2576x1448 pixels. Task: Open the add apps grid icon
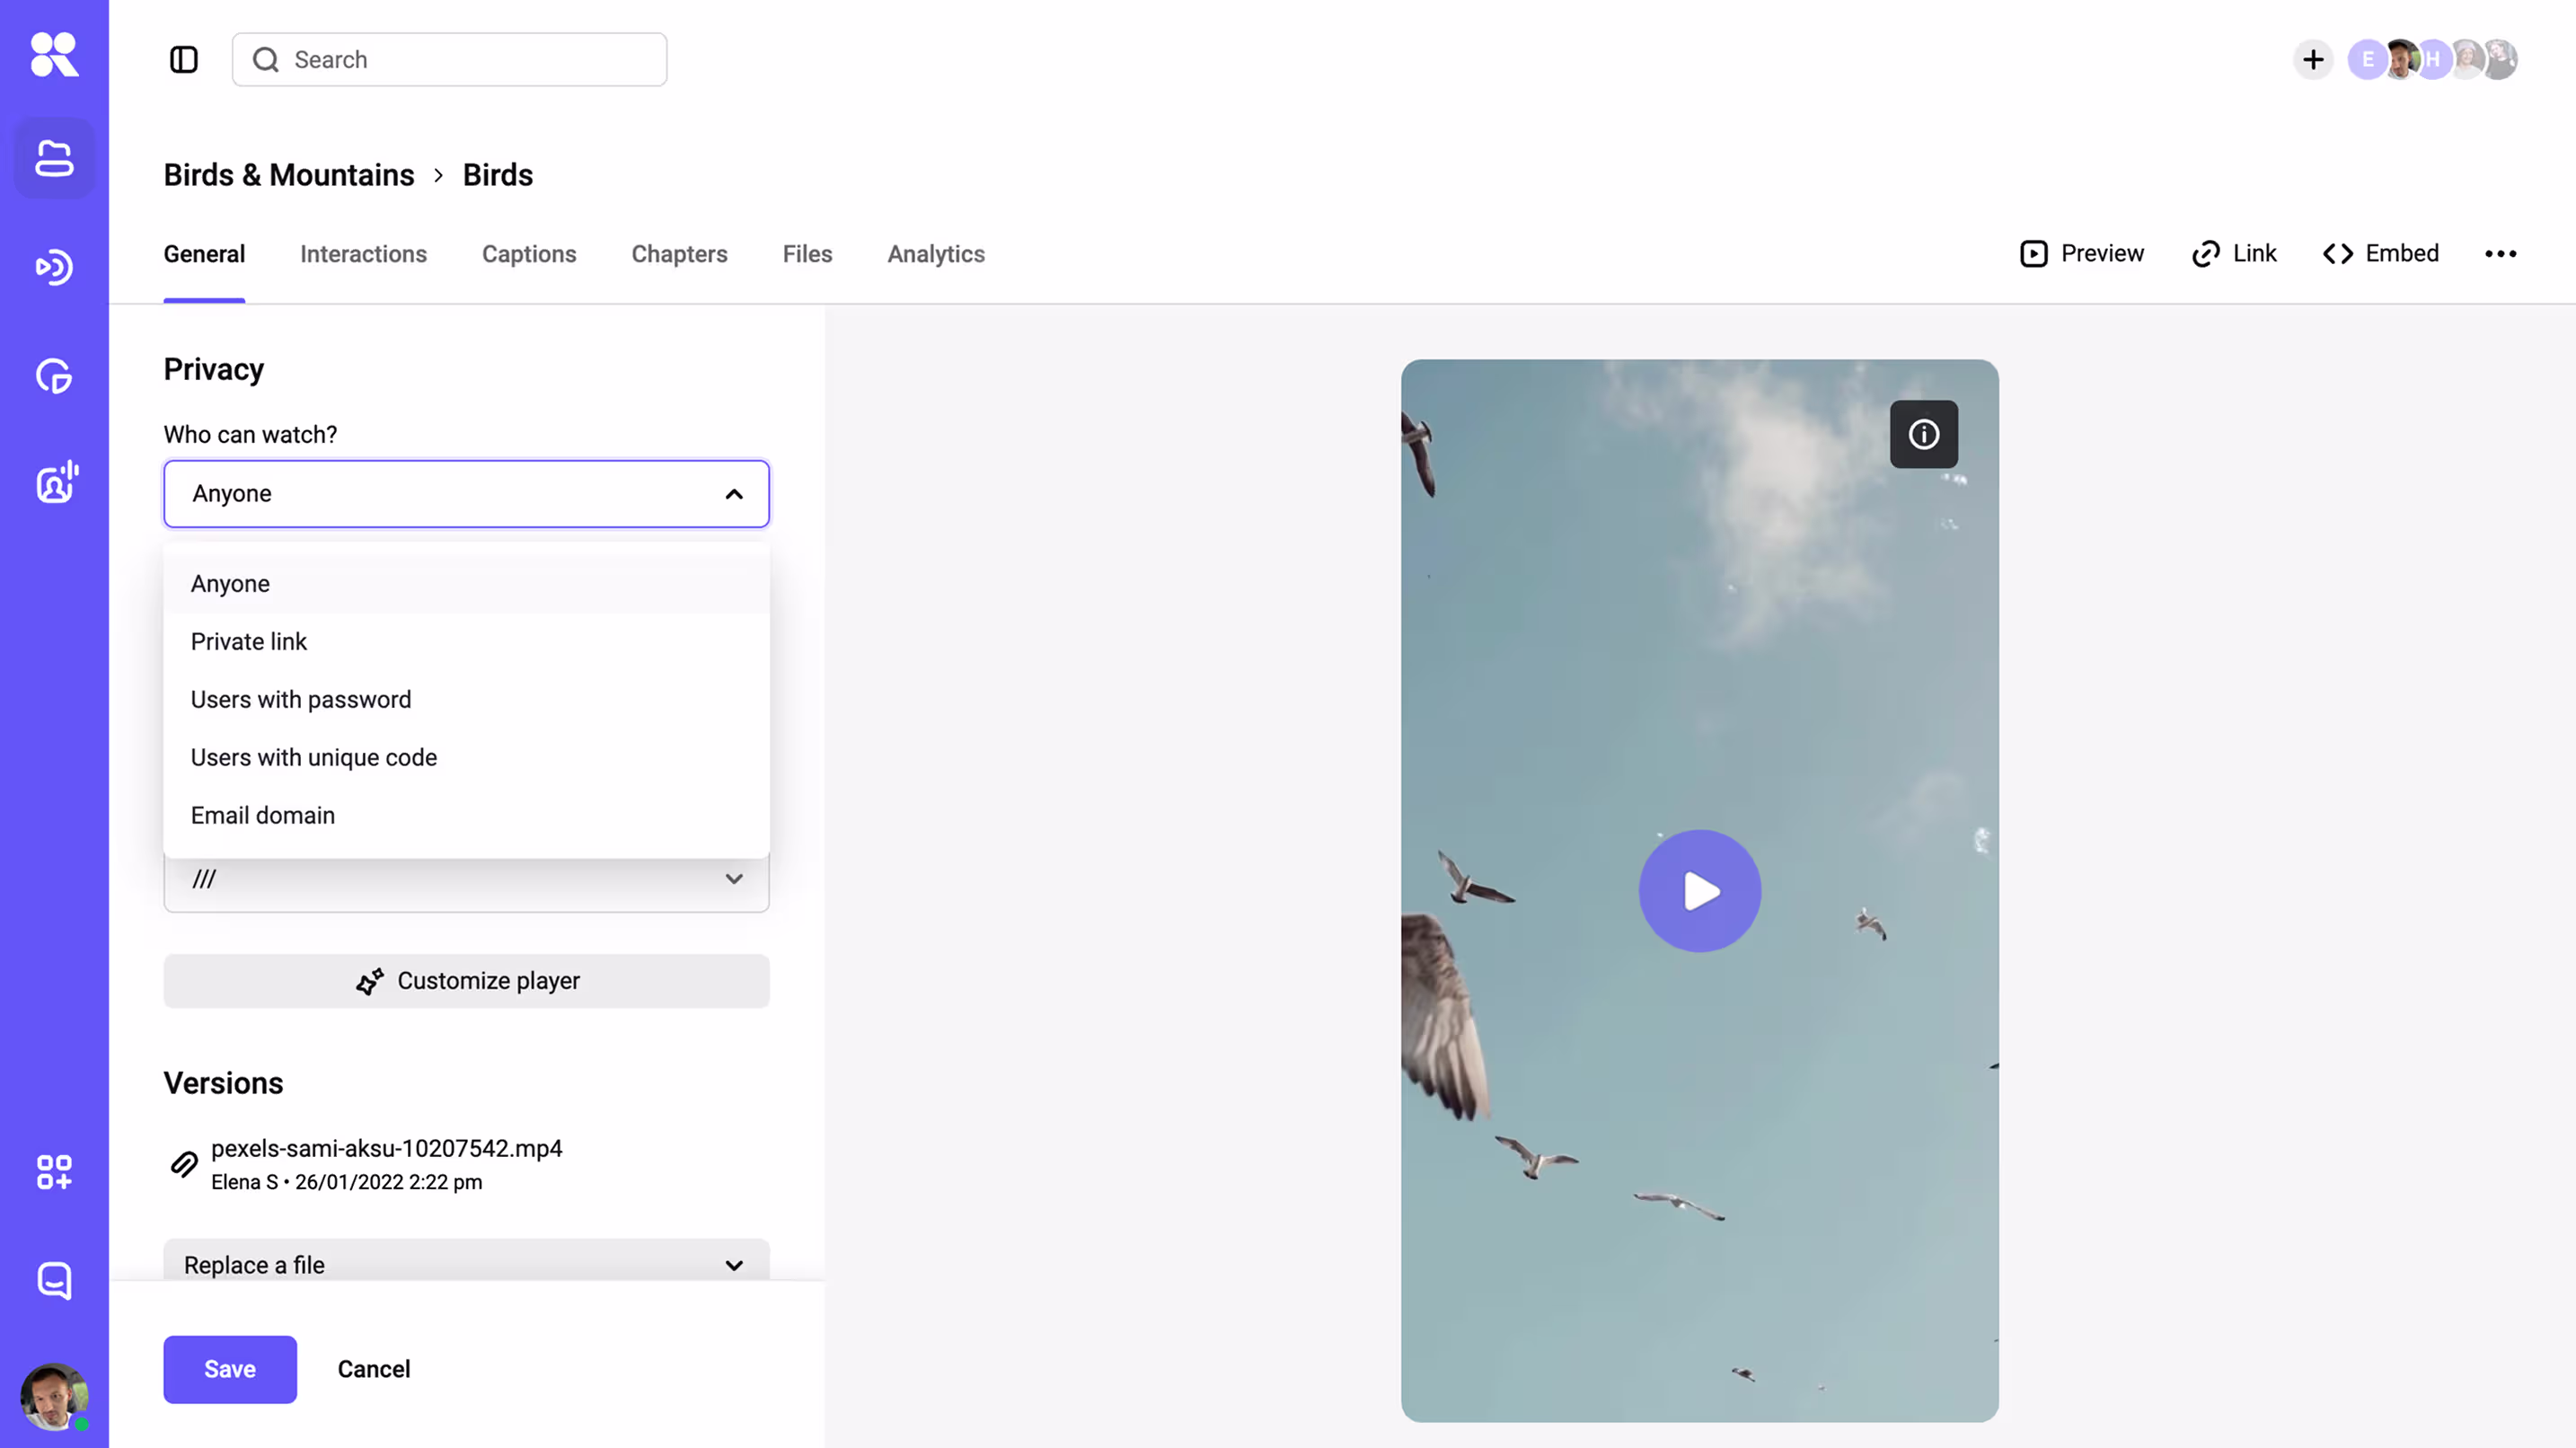[54, 1172]
